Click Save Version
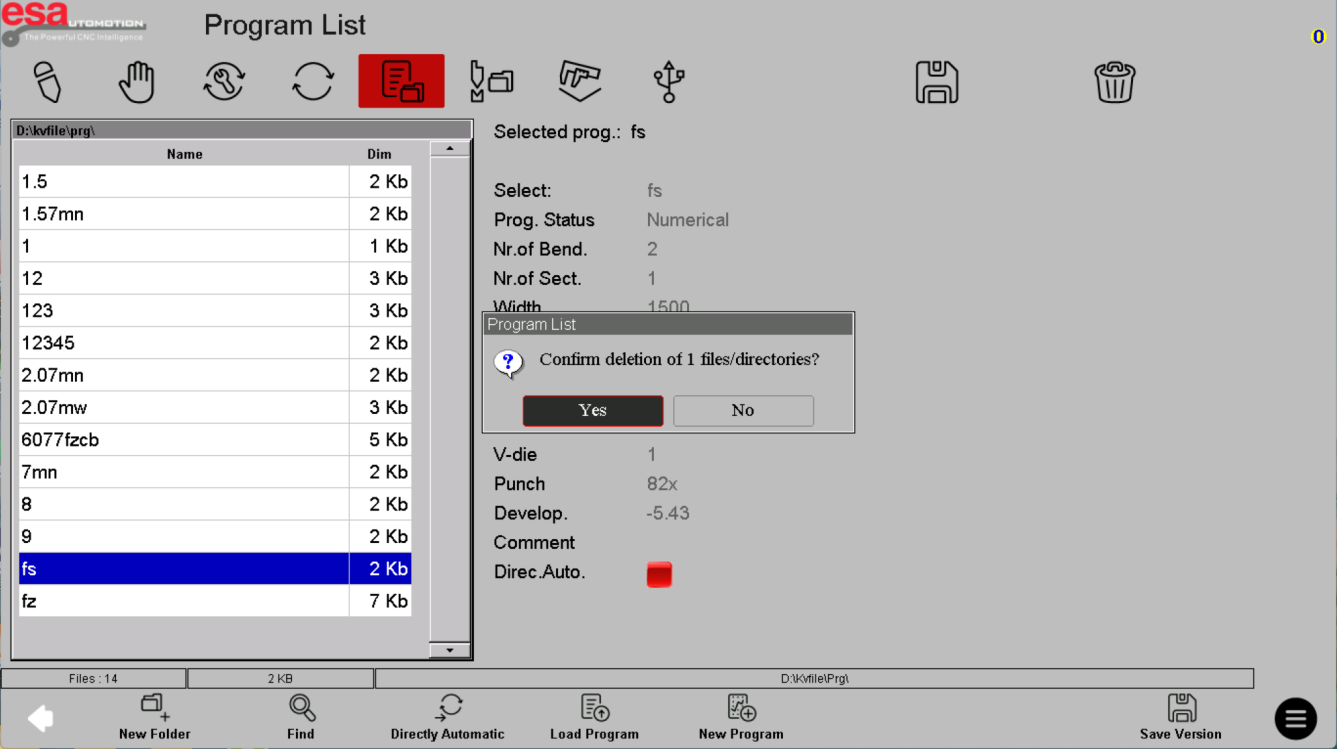The image size is (1337, 749). [x=1181, y=718]
